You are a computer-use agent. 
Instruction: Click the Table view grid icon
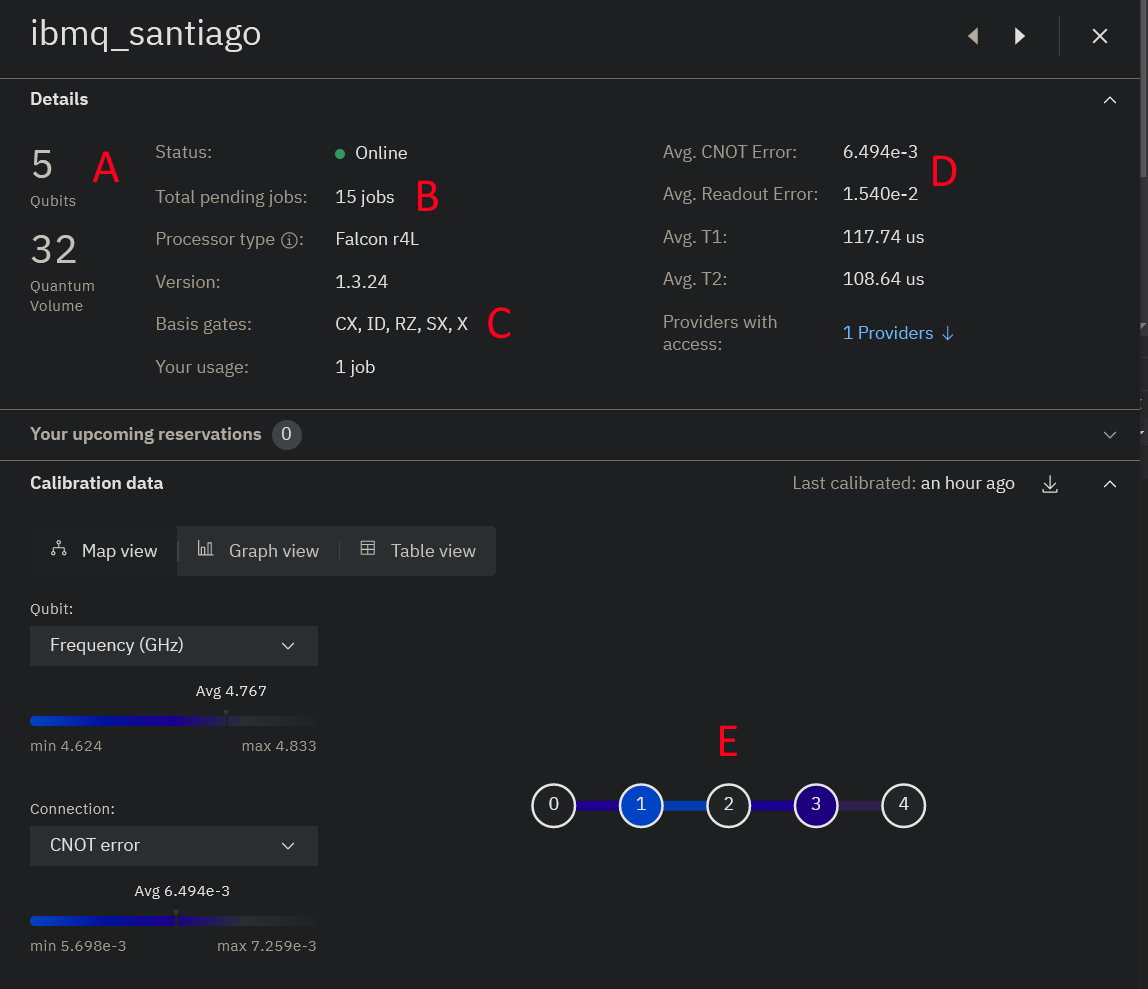(368, 548)
